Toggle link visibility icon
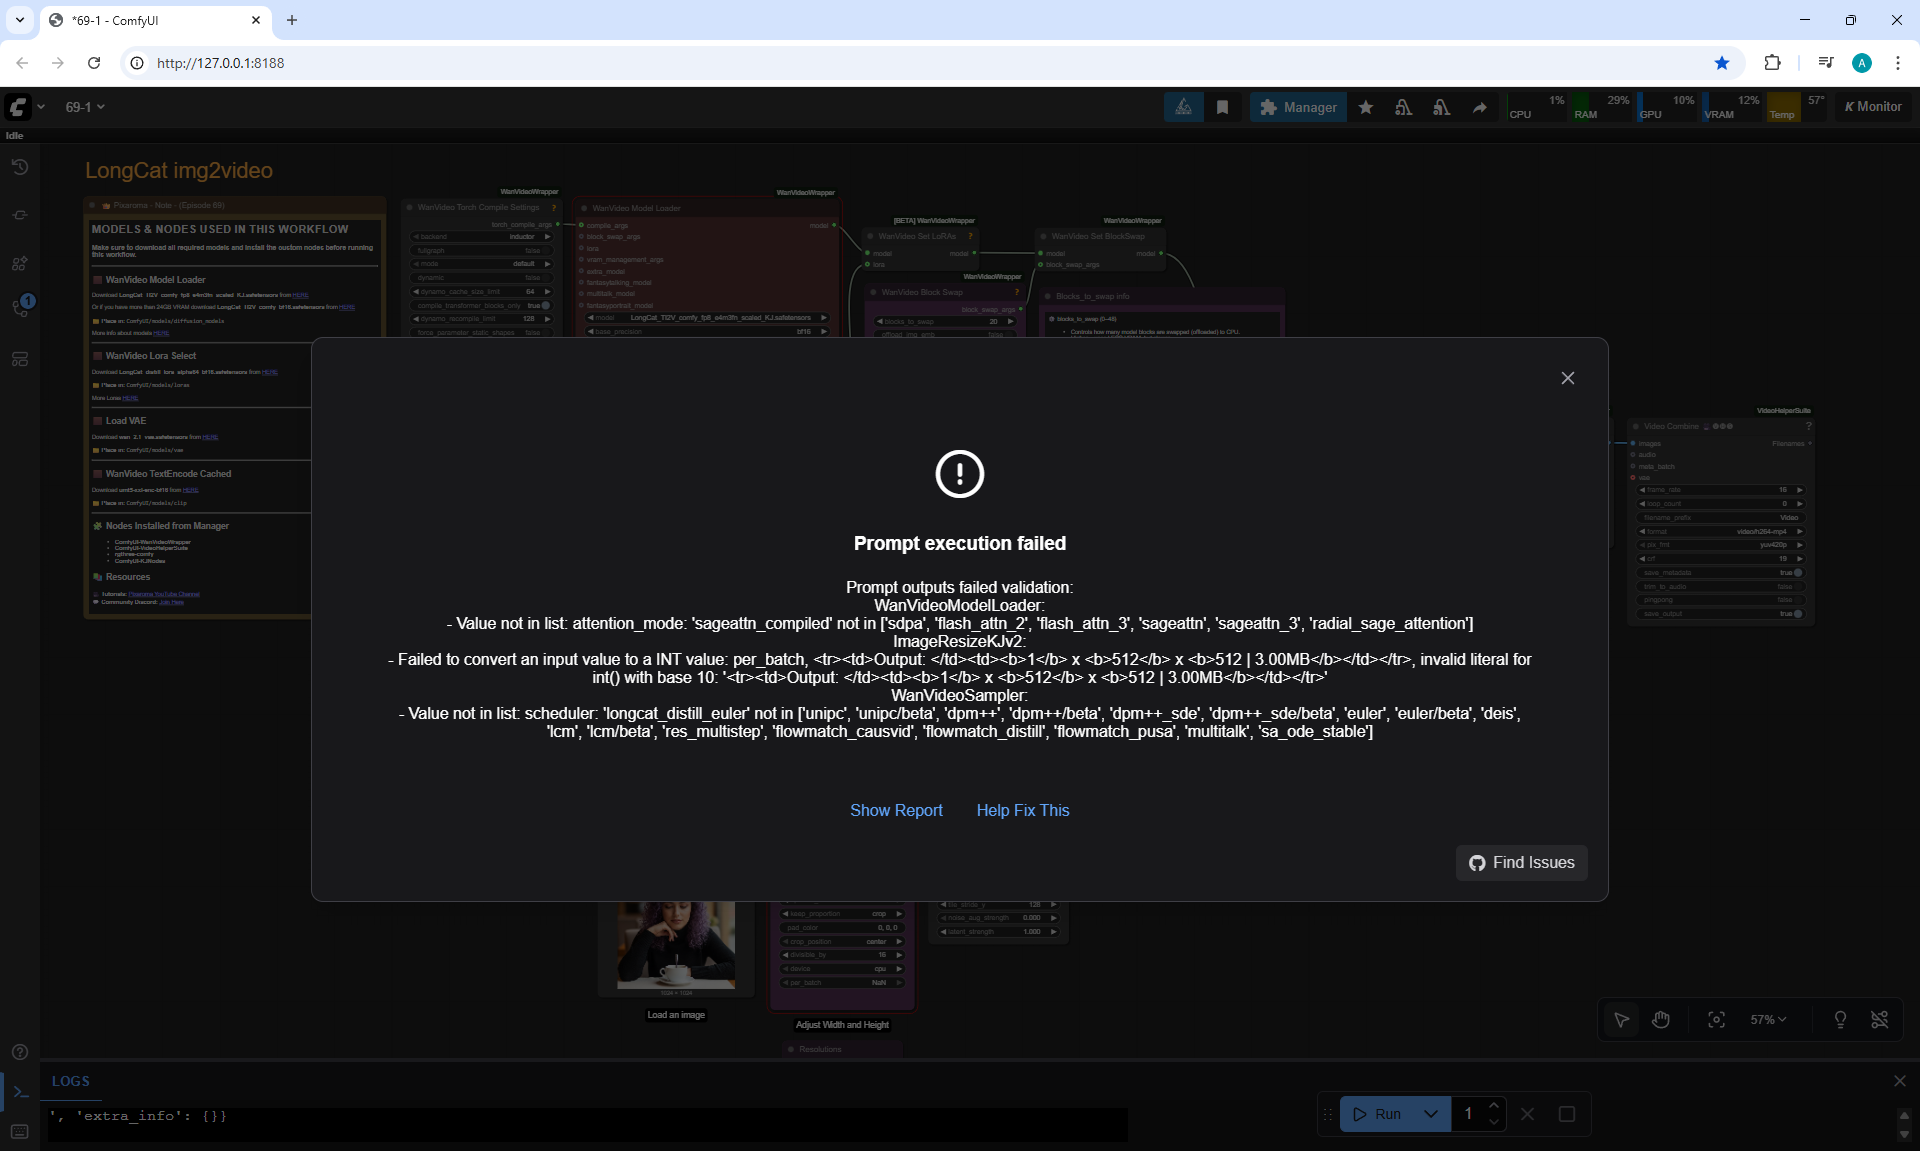Viewport: 1920px width, 1151px height. click(1880, 1019)
